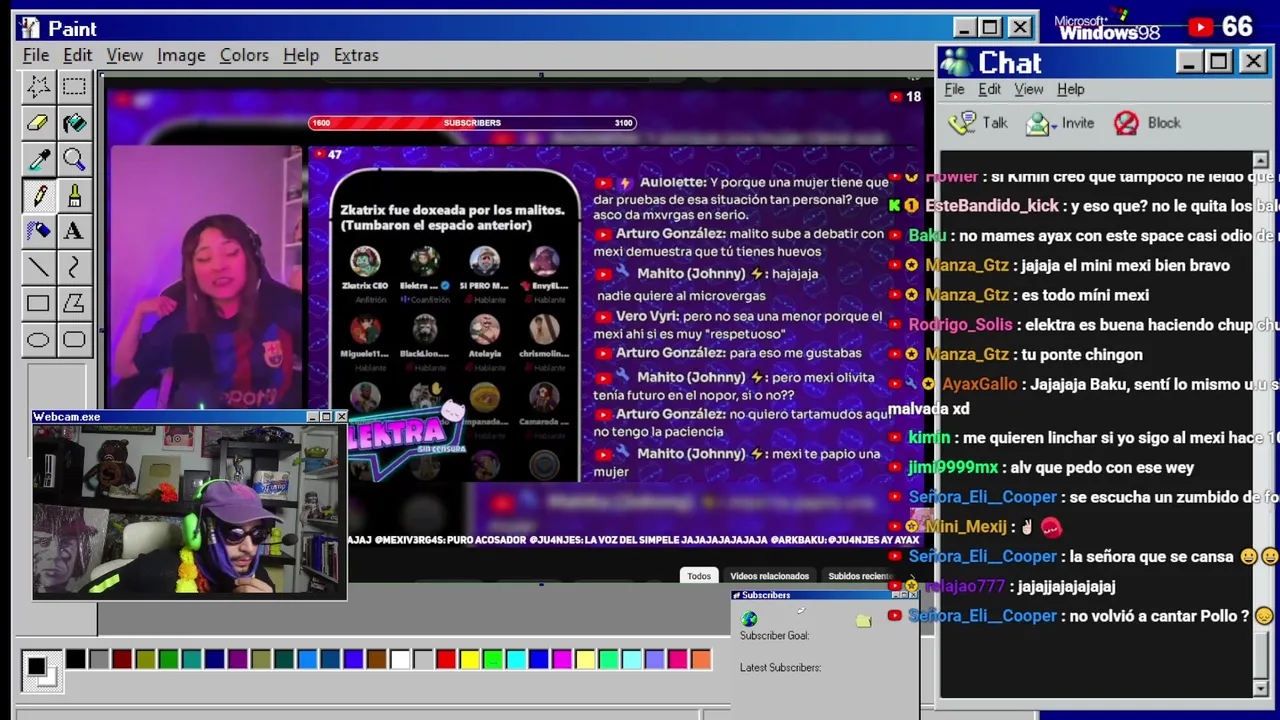Open the Edit menu in Chat window
Screen dimensions: 1280x720
[989, 89]
